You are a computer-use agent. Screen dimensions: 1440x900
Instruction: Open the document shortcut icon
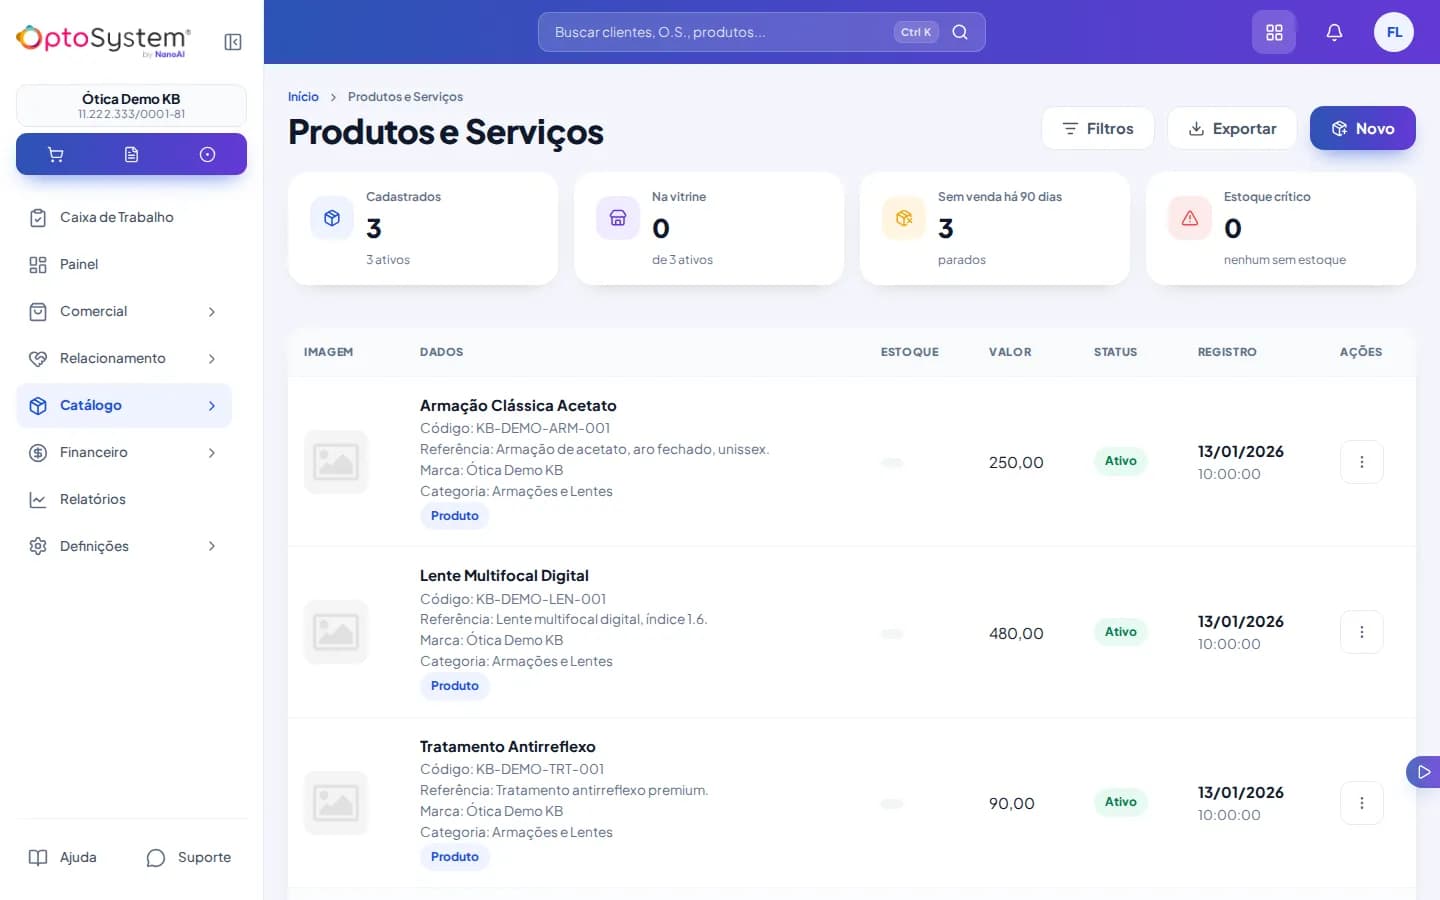(131, 154)
